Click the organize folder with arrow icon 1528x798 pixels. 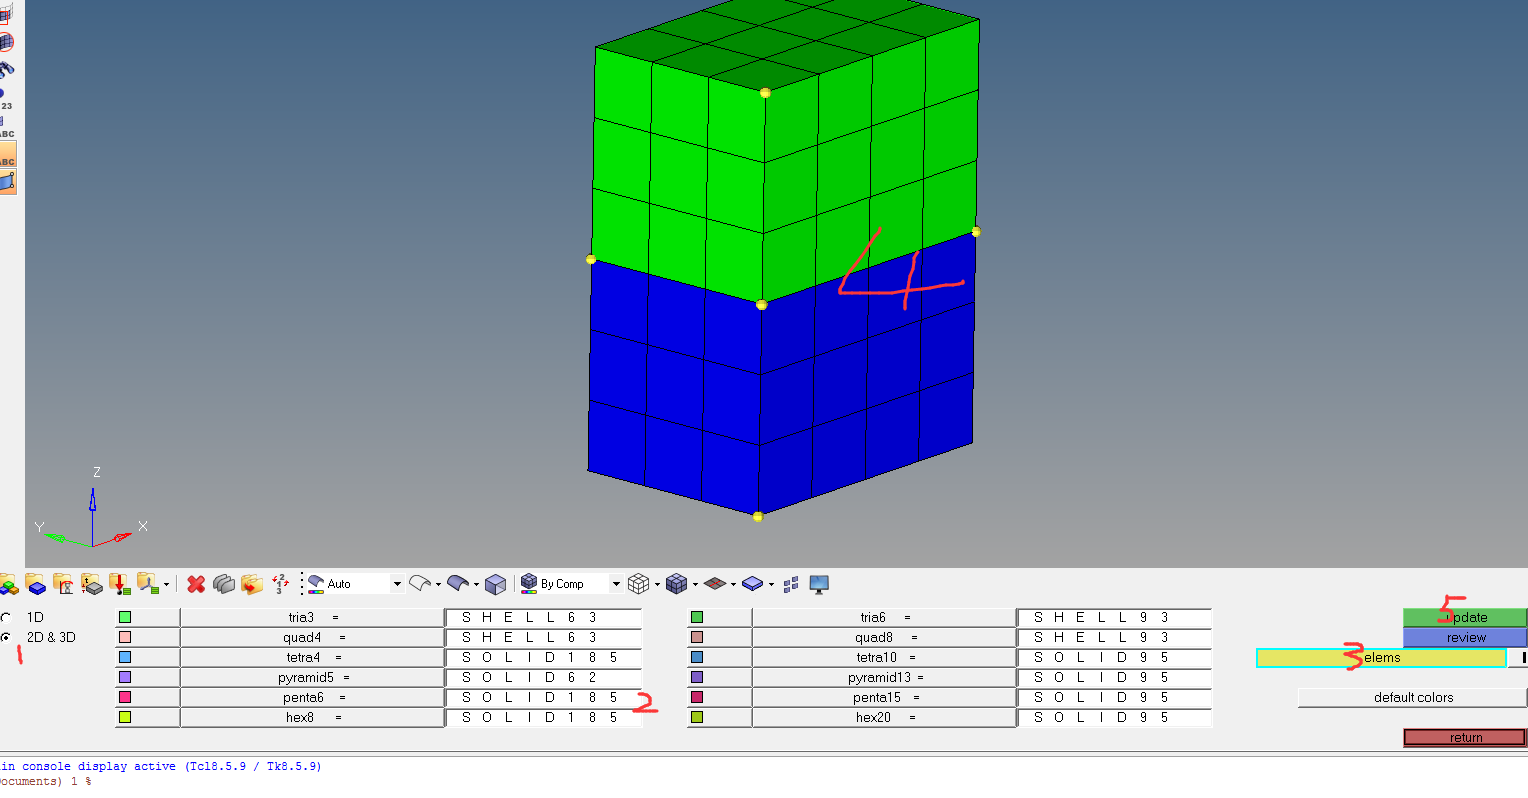coord(251,584)
